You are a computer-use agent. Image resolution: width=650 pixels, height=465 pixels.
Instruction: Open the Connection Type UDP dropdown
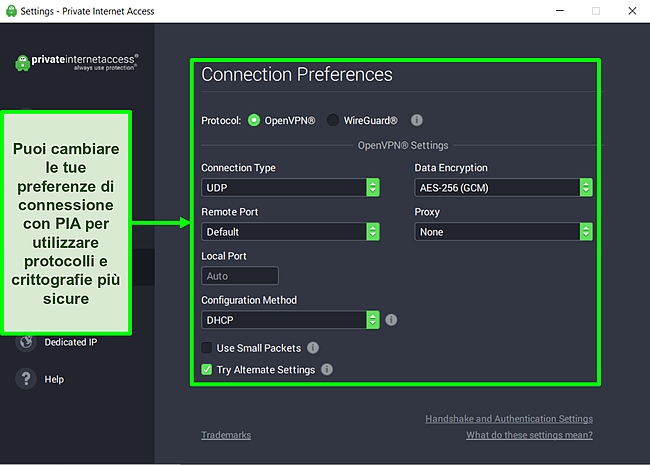(290, 187)
